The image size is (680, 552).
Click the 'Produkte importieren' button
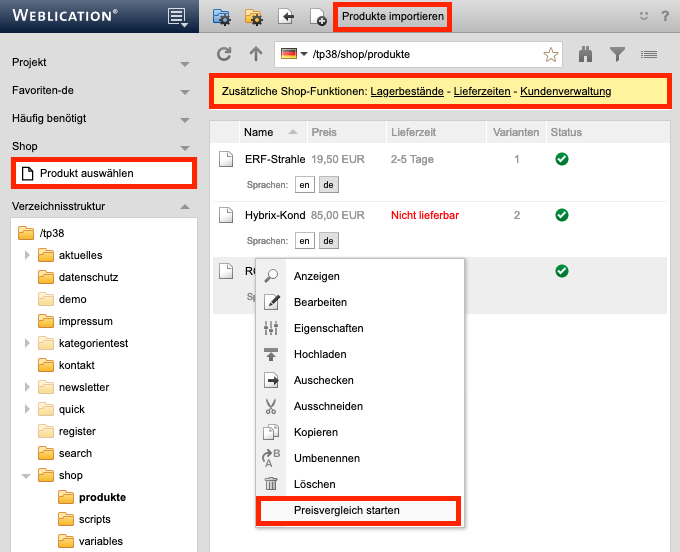click(392, 17)
